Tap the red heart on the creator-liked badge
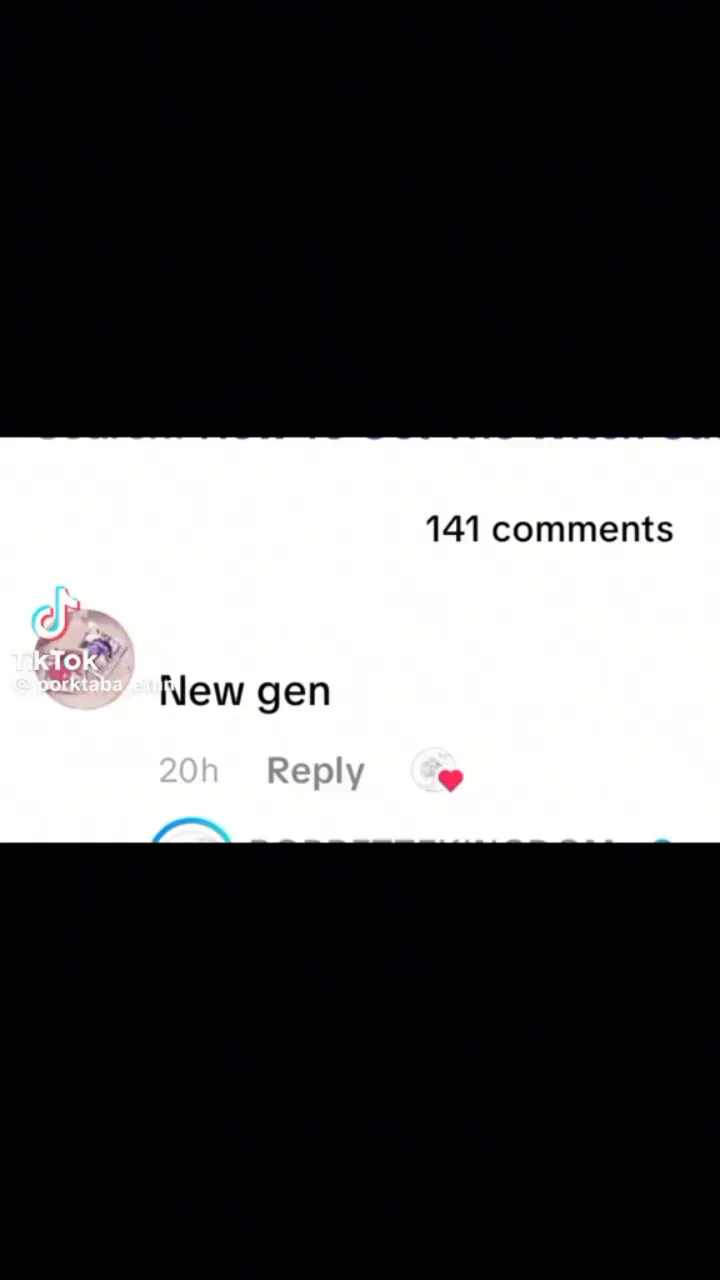 pos(451,781)
